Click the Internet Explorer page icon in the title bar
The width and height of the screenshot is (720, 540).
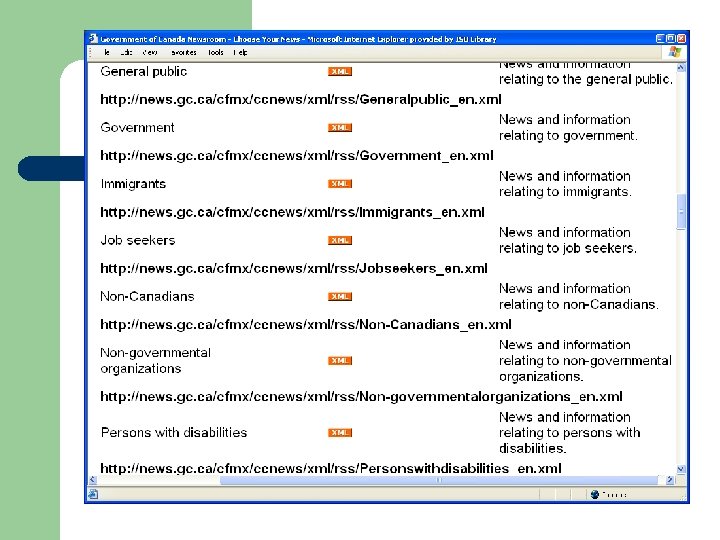click(94, 39)
